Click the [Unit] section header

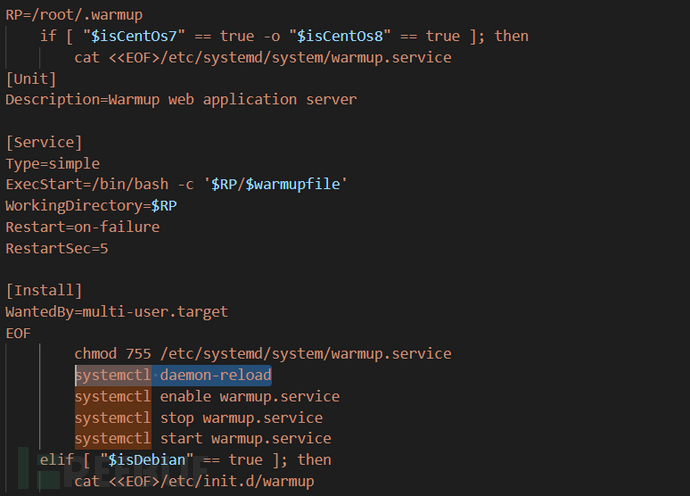31,78
